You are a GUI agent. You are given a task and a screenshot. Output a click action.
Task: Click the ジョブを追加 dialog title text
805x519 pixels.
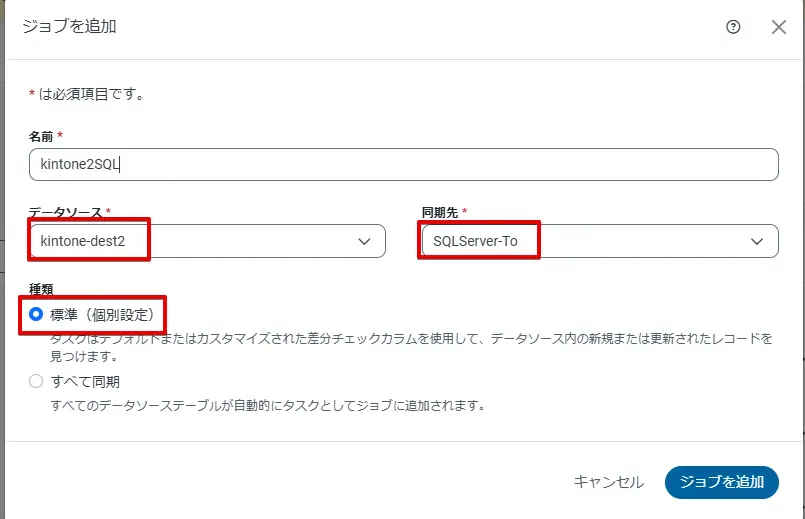click(x=70, y=27)
